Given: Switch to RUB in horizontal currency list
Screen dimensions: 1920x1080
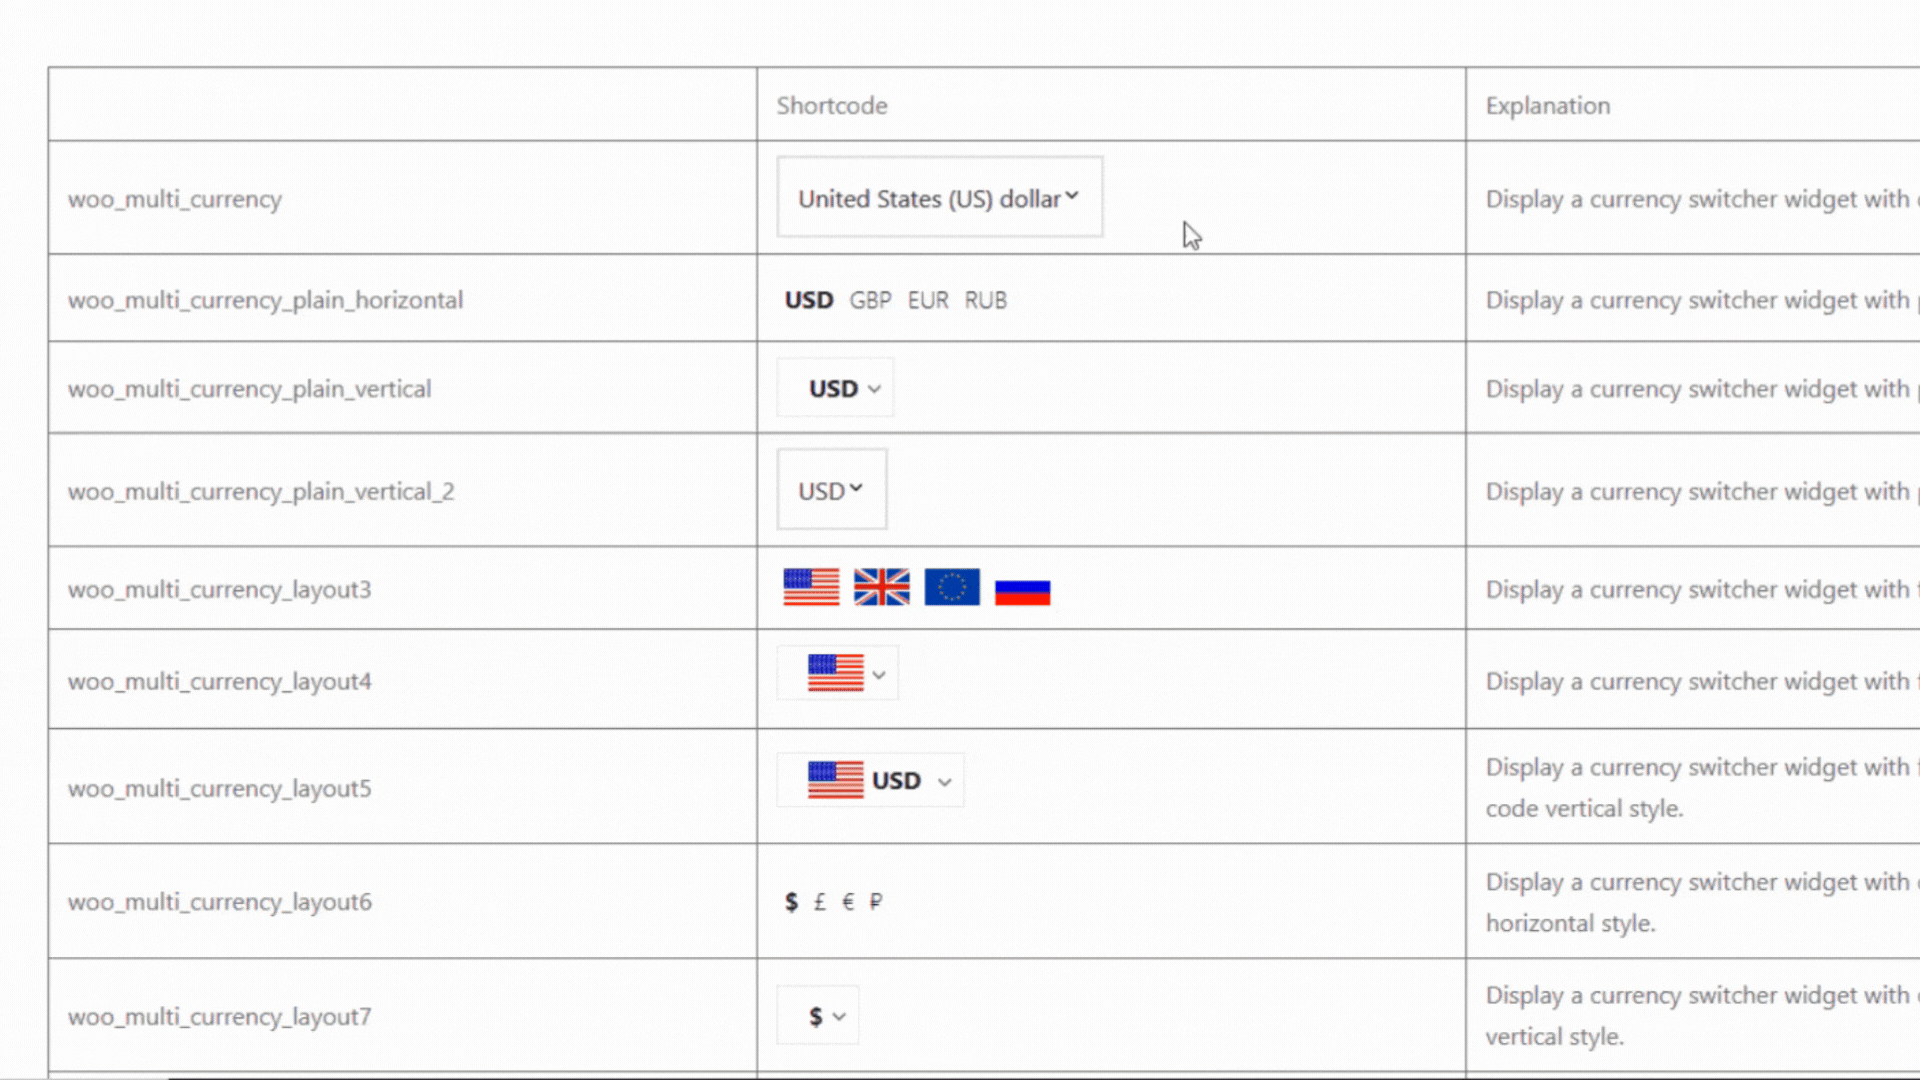Looking at the screenshot, I should (x=985, y=300).
